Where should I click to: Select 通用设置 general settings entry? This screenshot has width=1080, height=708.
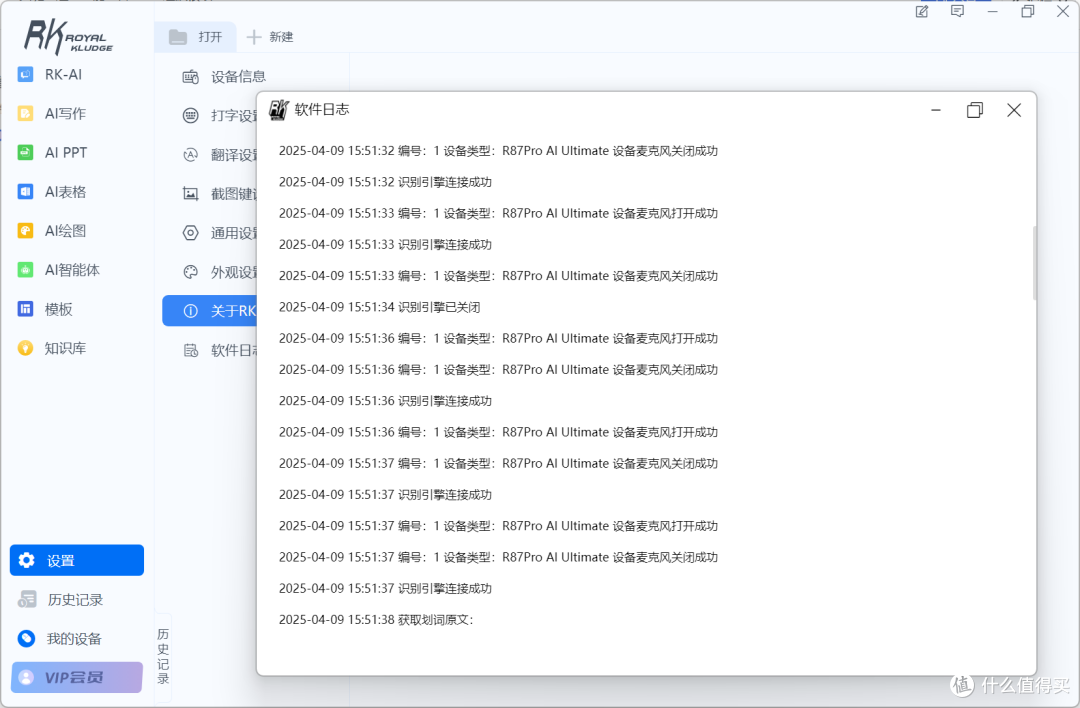click(x=219, y=233)
